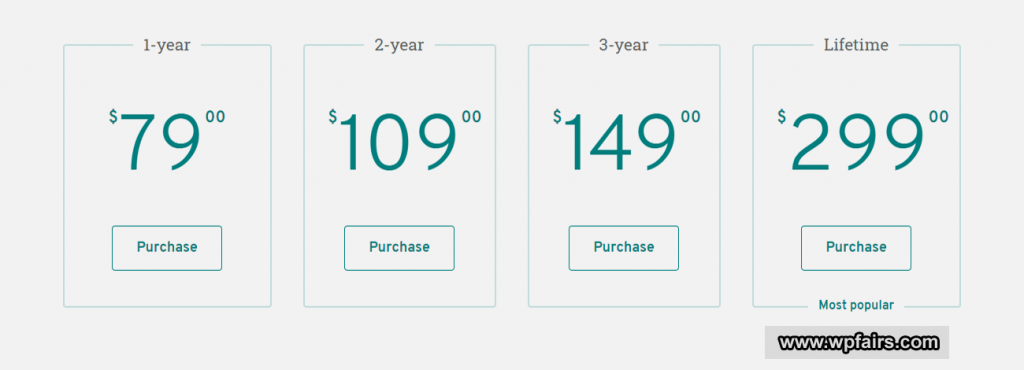Click the Most popular badge
This screenshot has height=370, width=1024.
(856, 305)
